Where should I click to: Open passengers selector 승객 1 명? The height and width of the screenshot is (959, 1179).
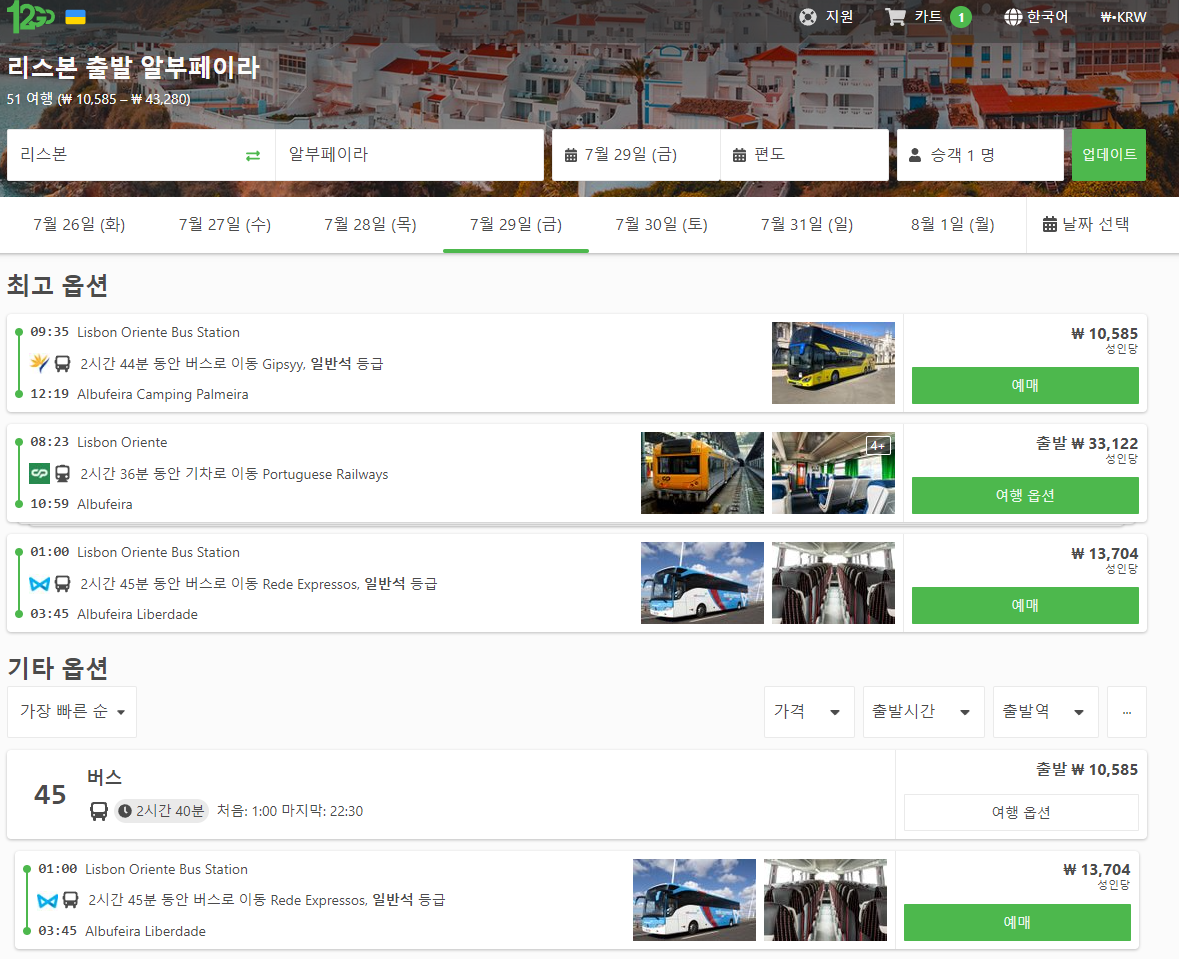click(x=980, y=155)
